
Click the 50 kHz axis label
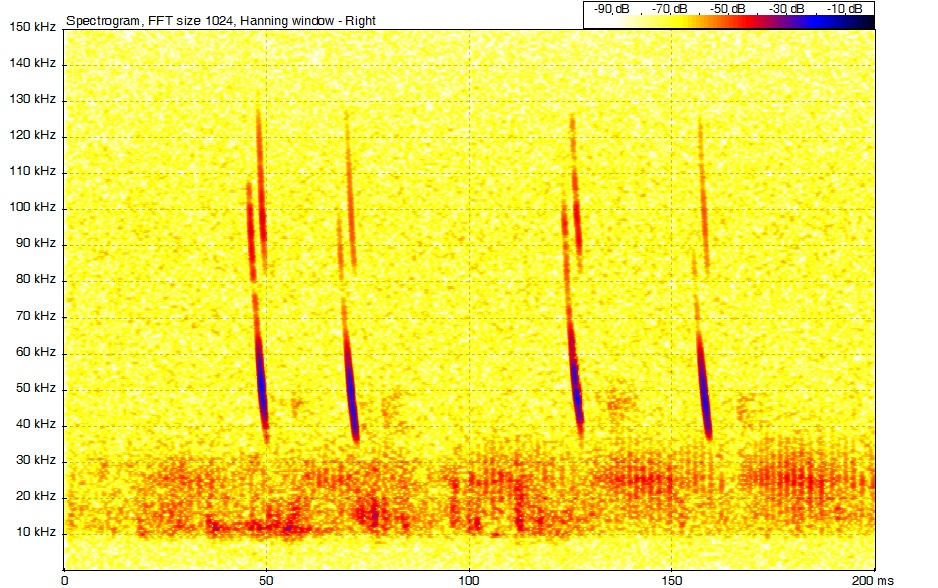[x=35, y=388]
